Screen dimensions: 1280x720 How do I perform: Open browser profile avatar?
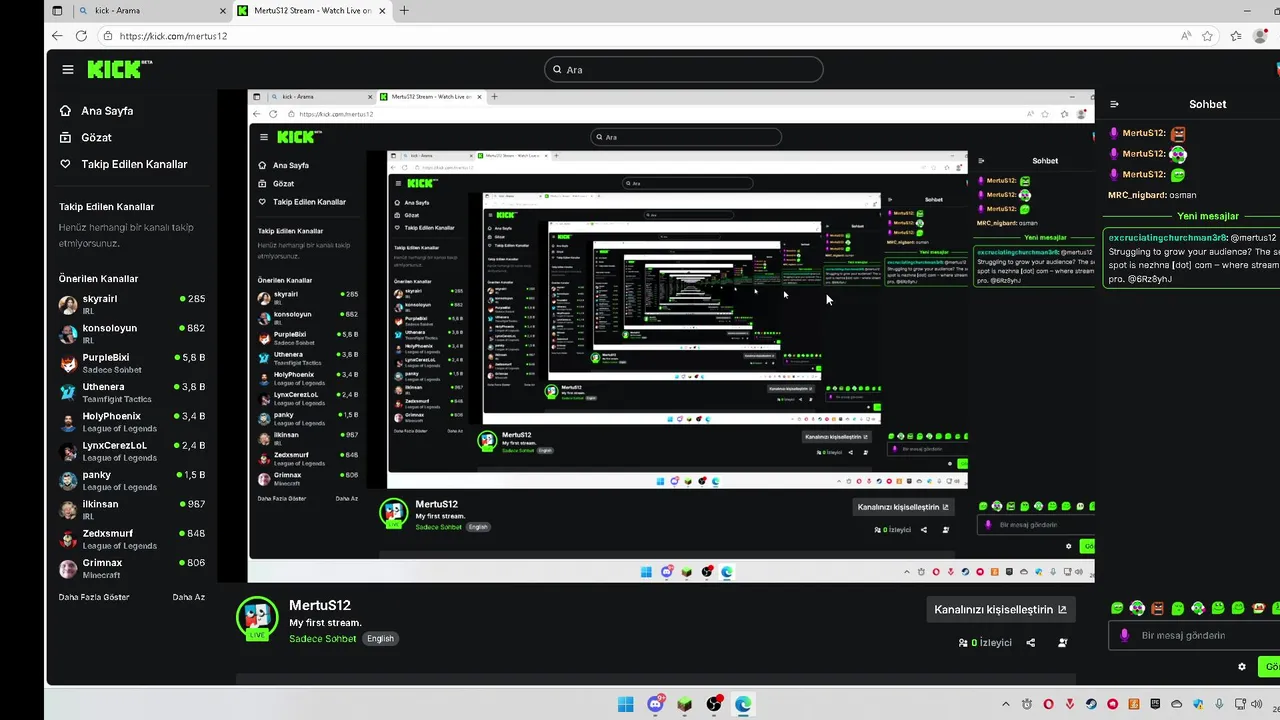pyautogui.click(x=1261, y=36)
